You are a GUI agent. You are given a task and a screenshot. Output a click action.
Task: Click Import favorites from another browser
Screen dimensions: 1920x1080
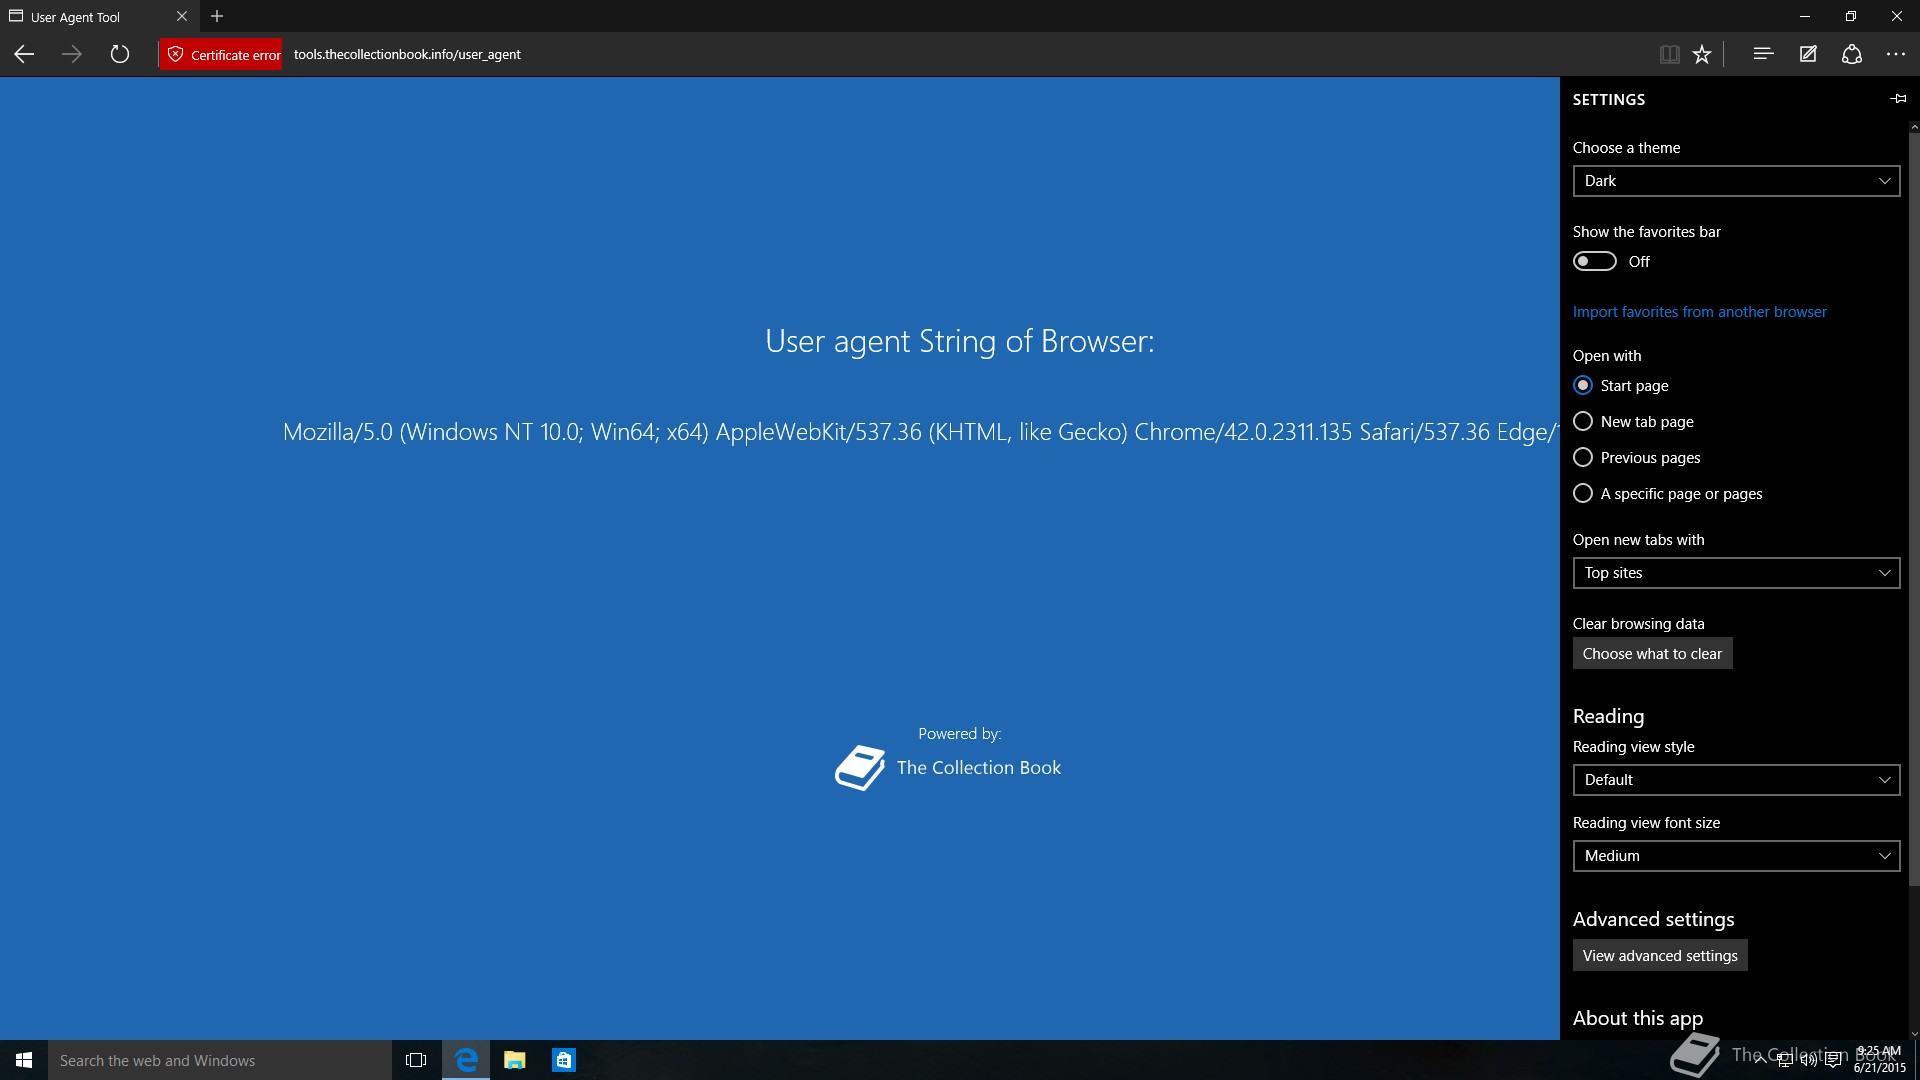[x=1699, y=312]
